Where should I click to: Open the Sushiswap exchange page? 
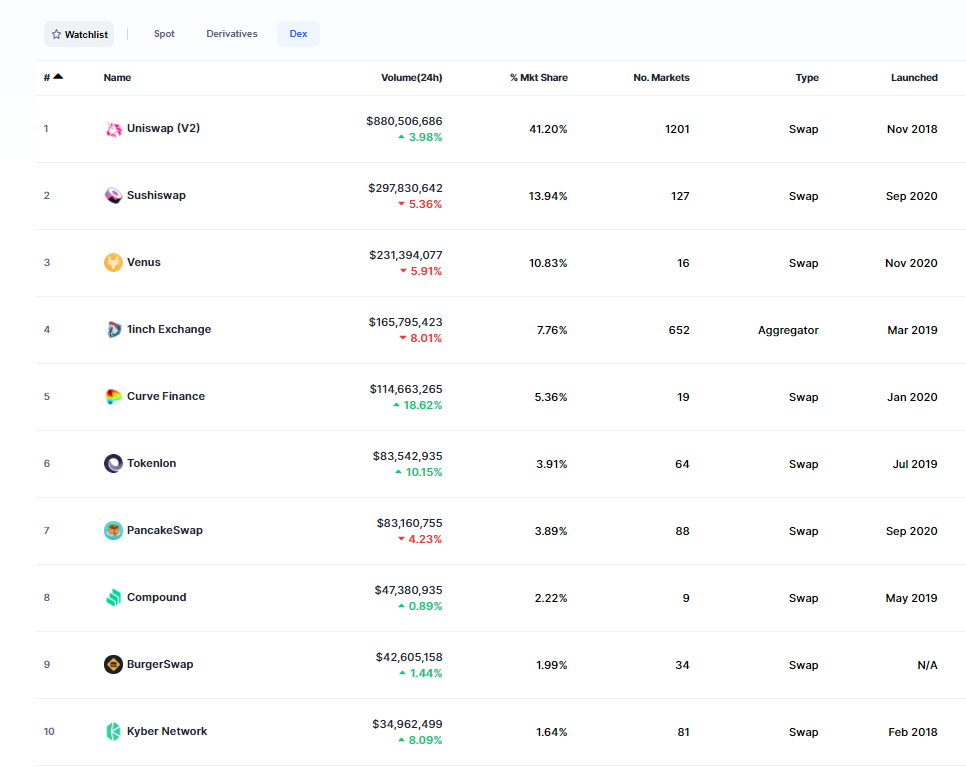coord(156,195)
